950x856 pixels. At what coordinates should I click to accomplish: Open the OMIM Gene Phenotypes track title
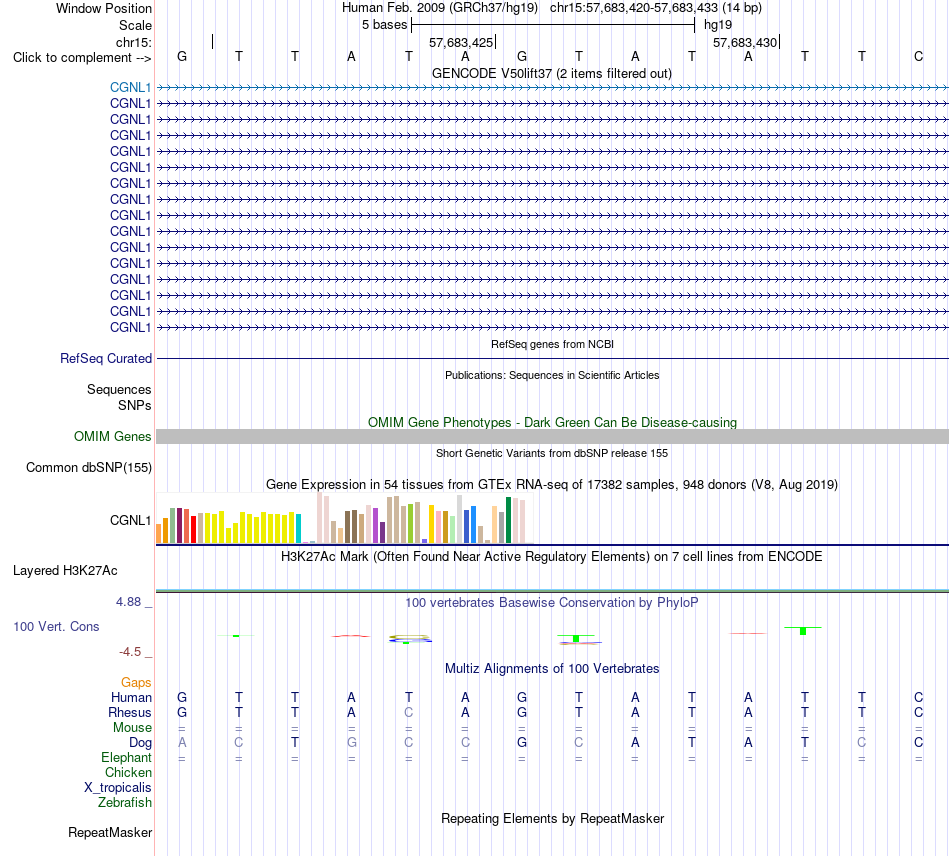point(552,422)
